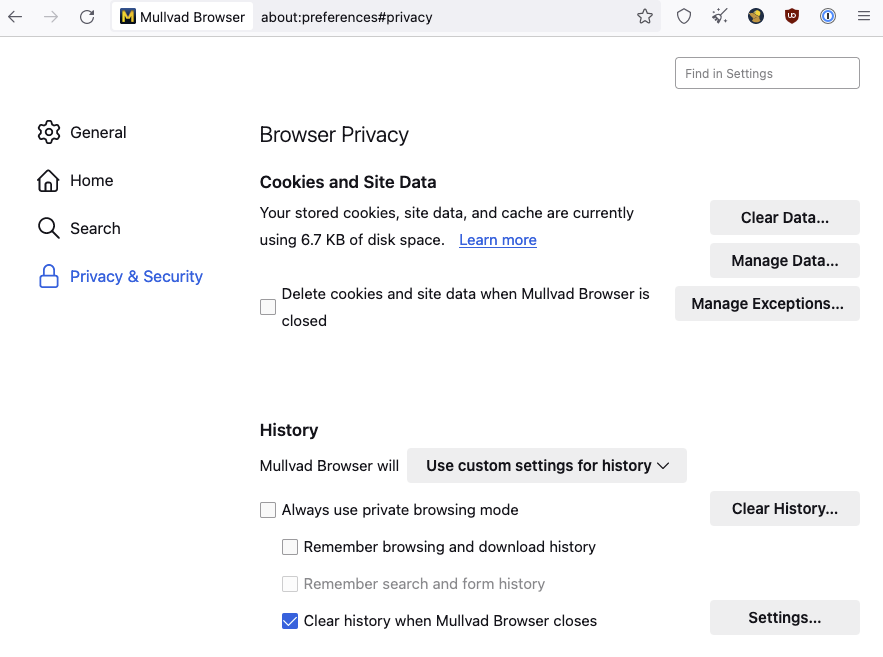Screen dimensions: 883x657
Task: Open the hamburger application menu
Action: point(863,16)
